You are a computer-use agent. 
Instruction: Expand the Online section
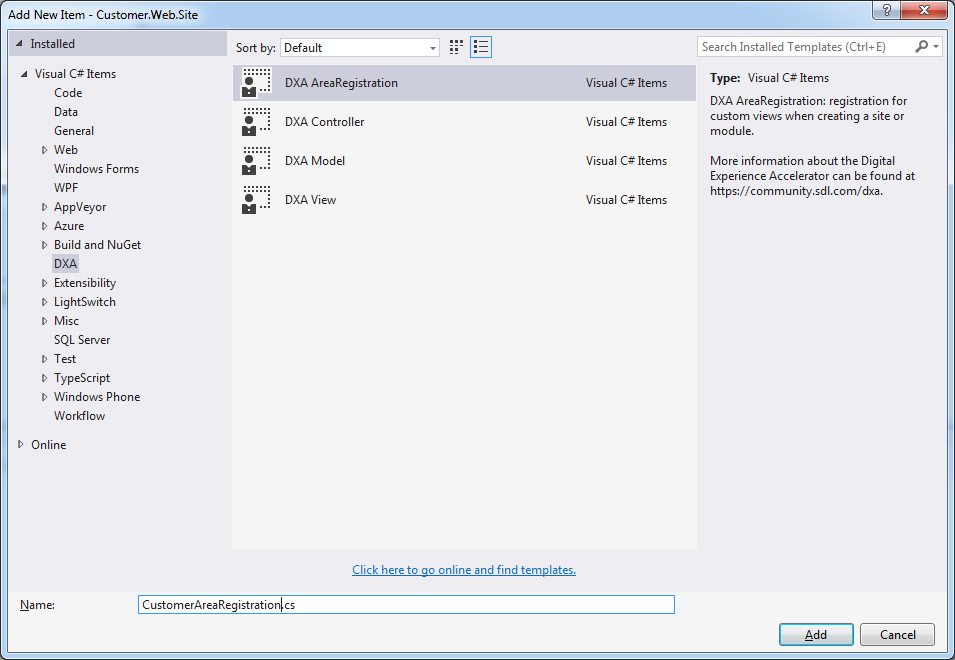[21, 445]
